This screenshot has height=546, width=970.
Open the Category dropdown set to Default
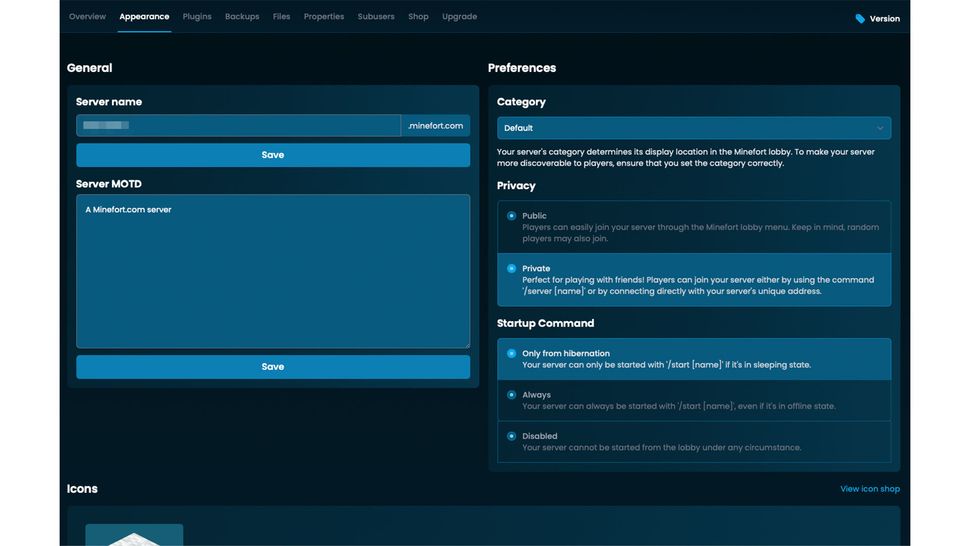(x=694, y=128)
